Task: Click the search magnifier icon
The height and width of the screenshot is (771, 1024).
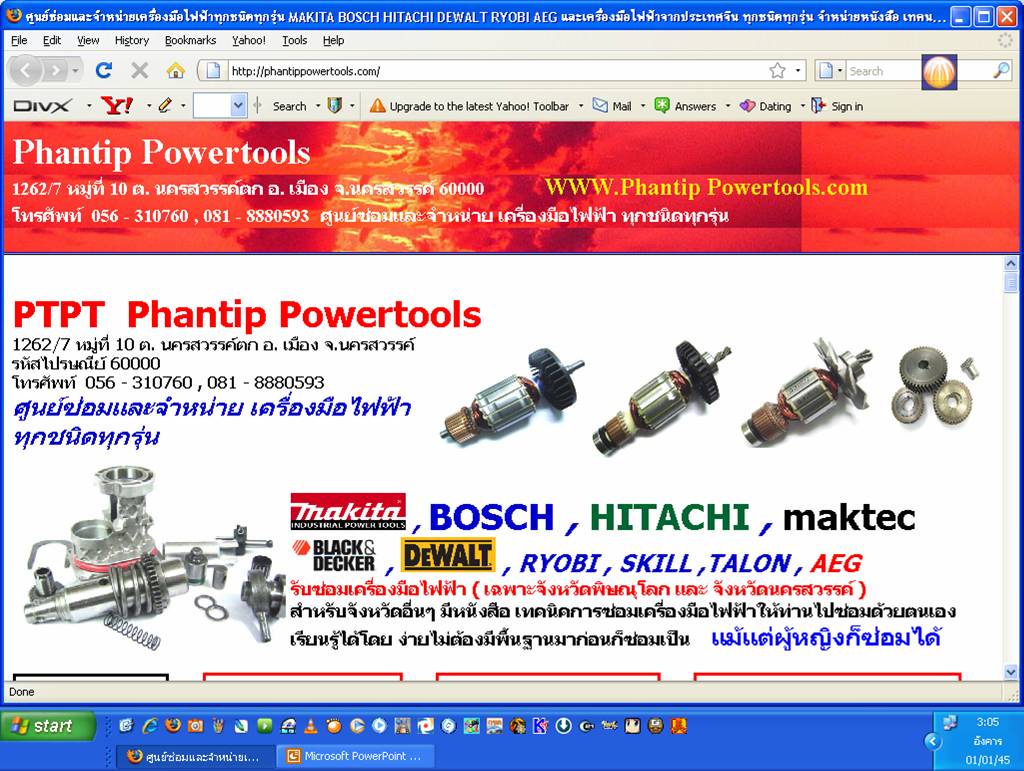Action: click(x=1001, y=71)
